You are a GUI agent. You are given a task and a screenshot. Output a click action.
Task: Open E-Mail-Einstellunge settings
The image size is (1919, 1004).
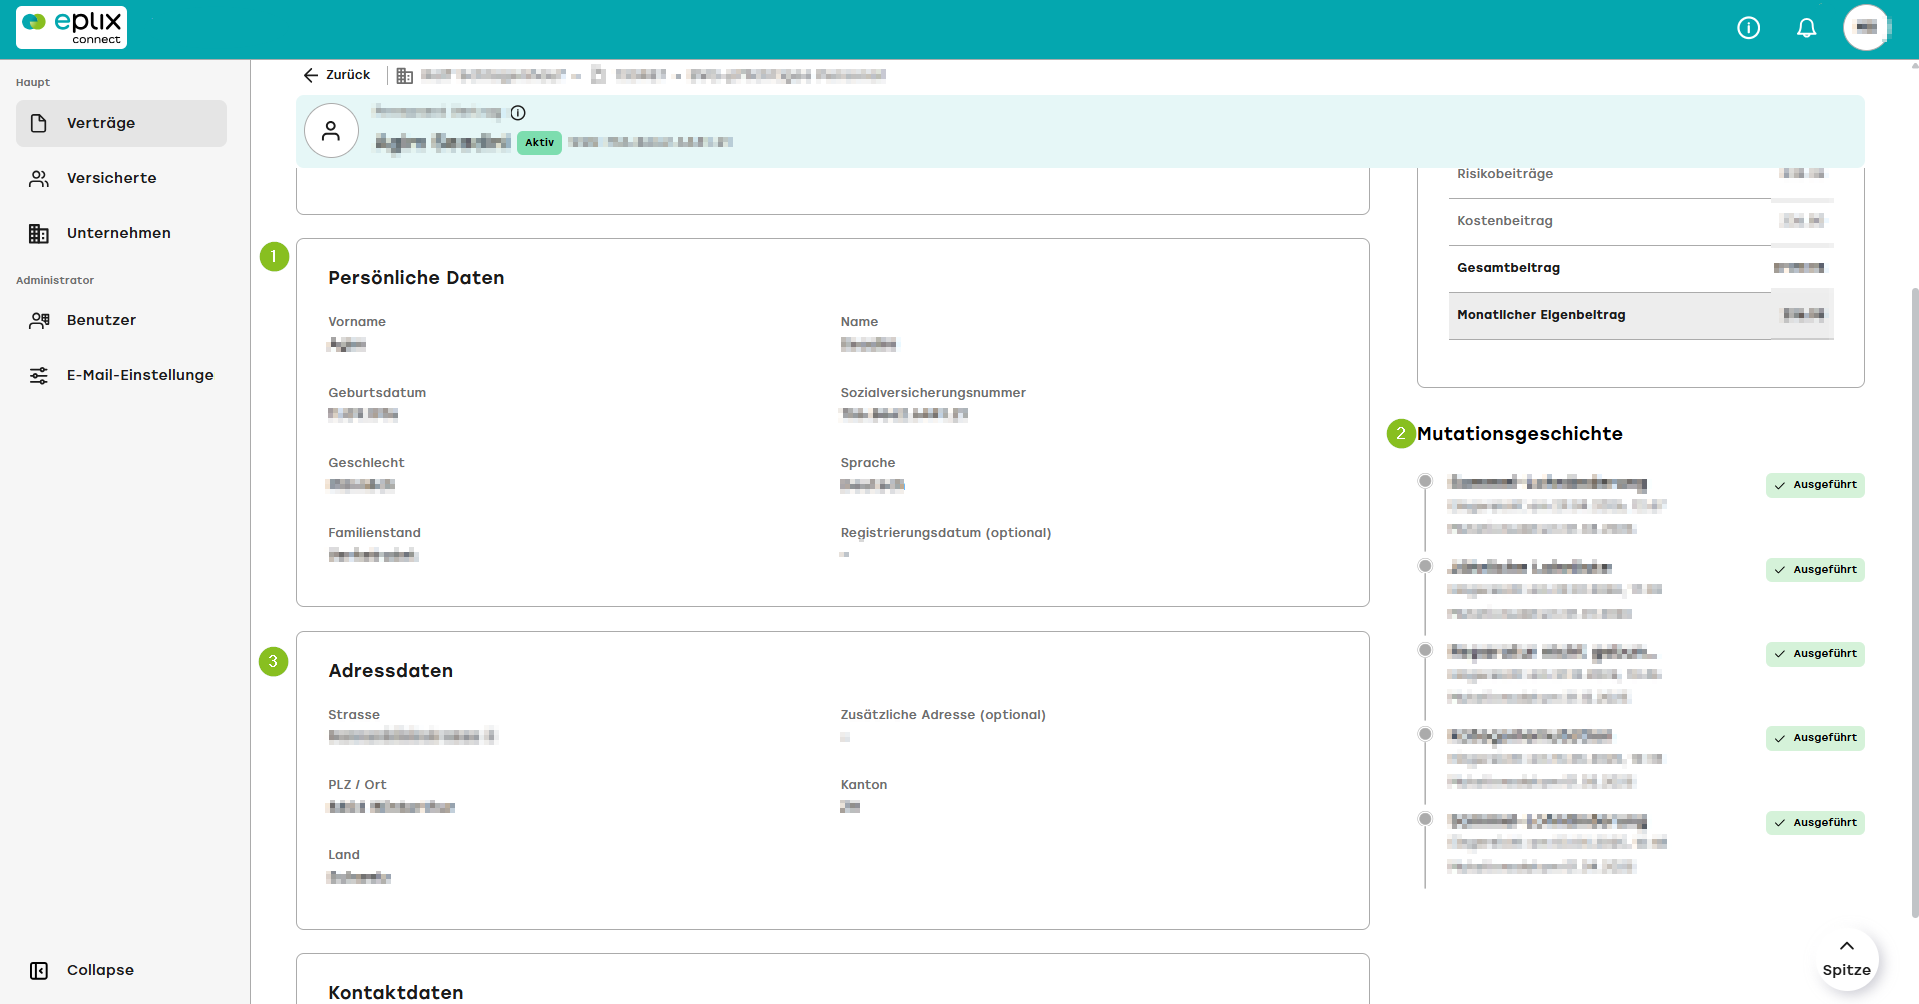(121, 375)
